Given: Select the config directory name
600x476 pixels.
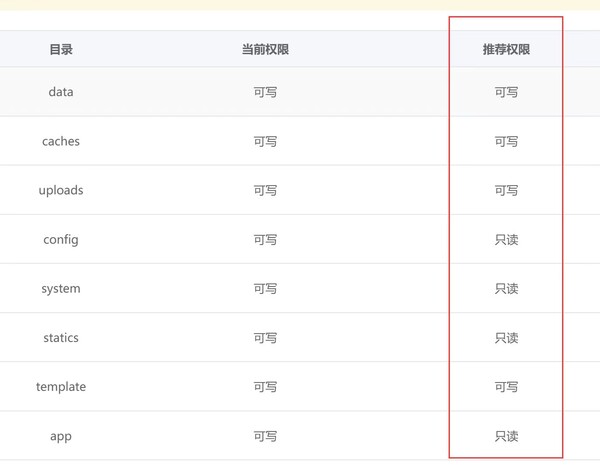Looking at the screenshot, I should pyautogui.click(x=61, y=239).
